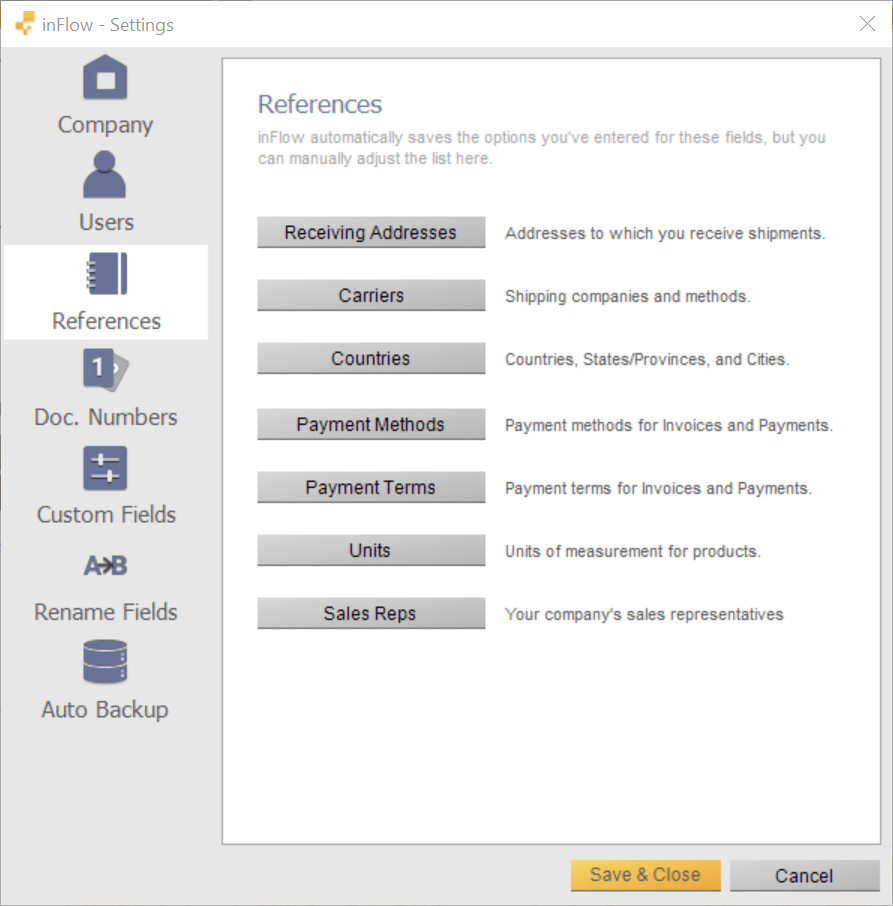Select the Users person icon
The width and height of the screenshot is (893, 906).
105,174
